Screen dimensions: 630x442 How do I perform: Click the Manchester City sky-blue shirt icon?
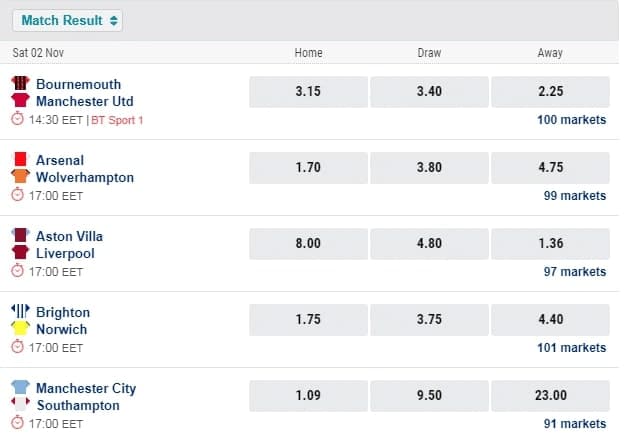[19, 387]
